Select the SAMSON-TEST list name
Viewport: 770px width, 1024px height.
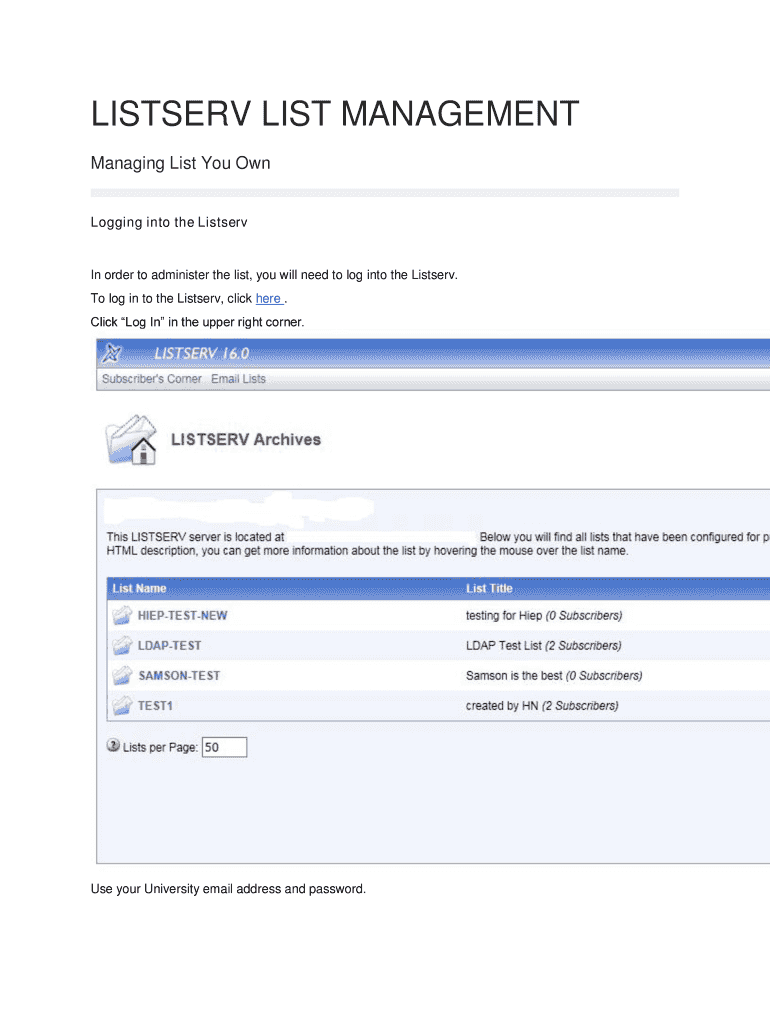pos(179,675)
